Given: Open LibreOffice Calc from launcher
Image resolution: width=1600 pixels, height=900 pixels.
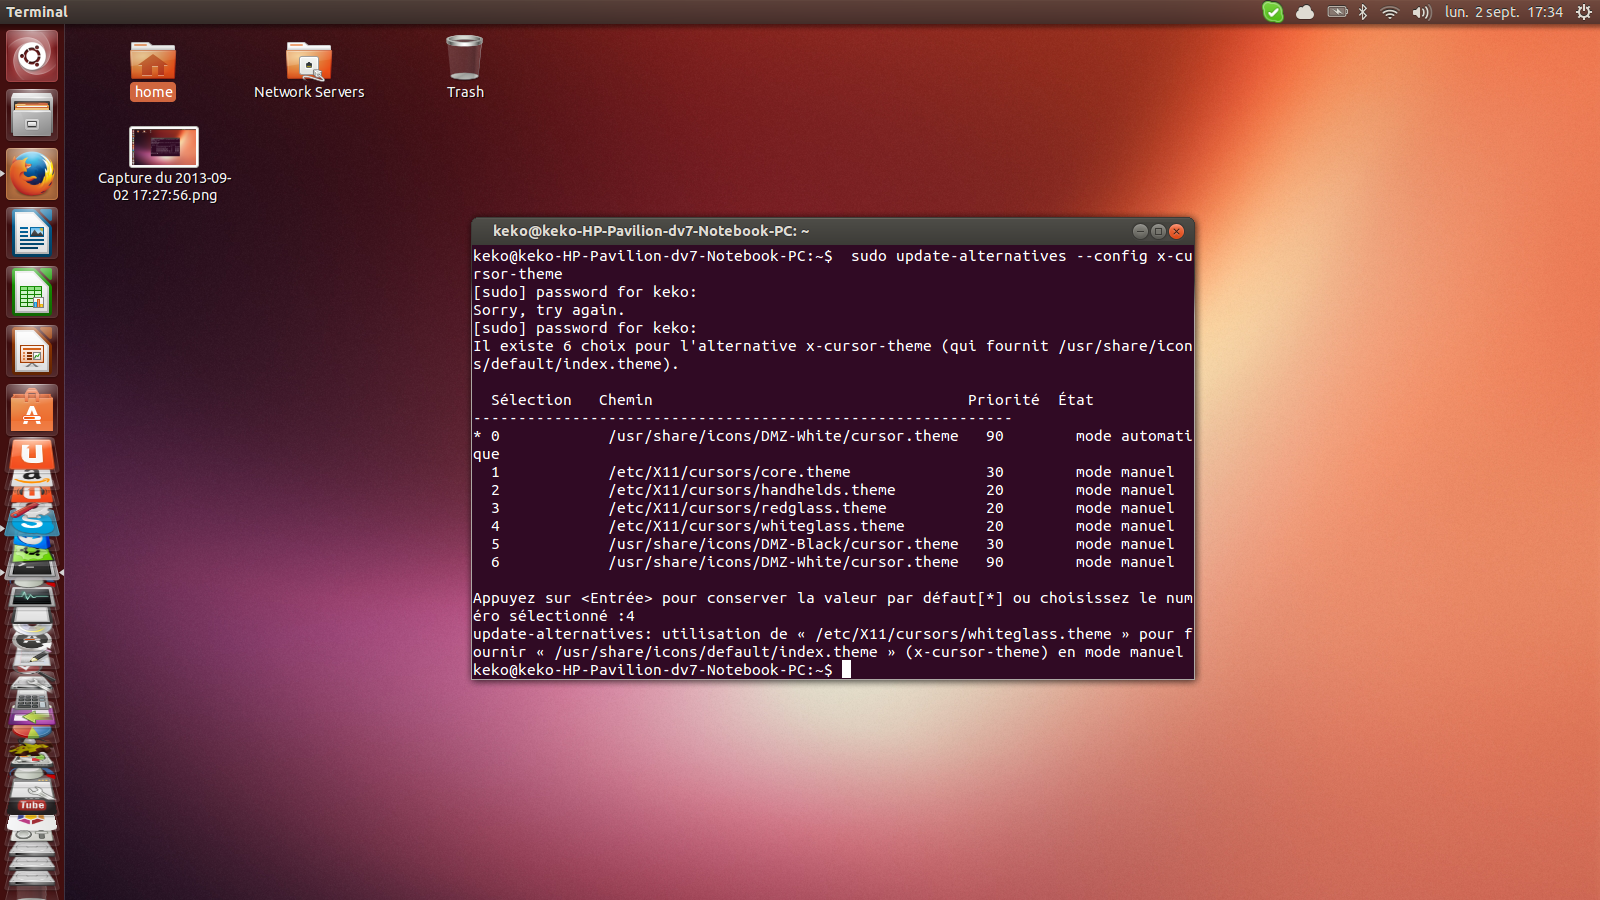Looking at the screenshot, I should point(32,292).
